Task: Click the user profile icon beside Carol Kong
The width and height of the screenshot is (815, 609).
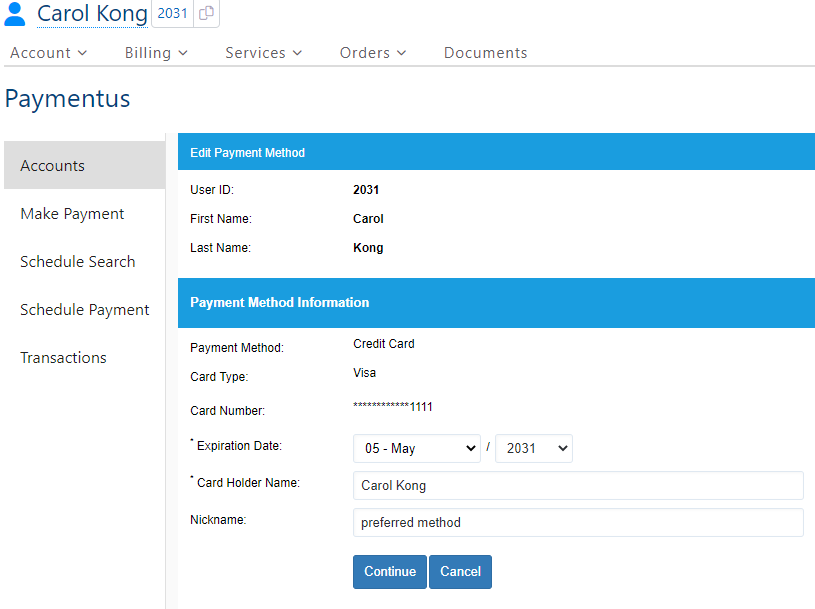Action: [x=14, y=14]
